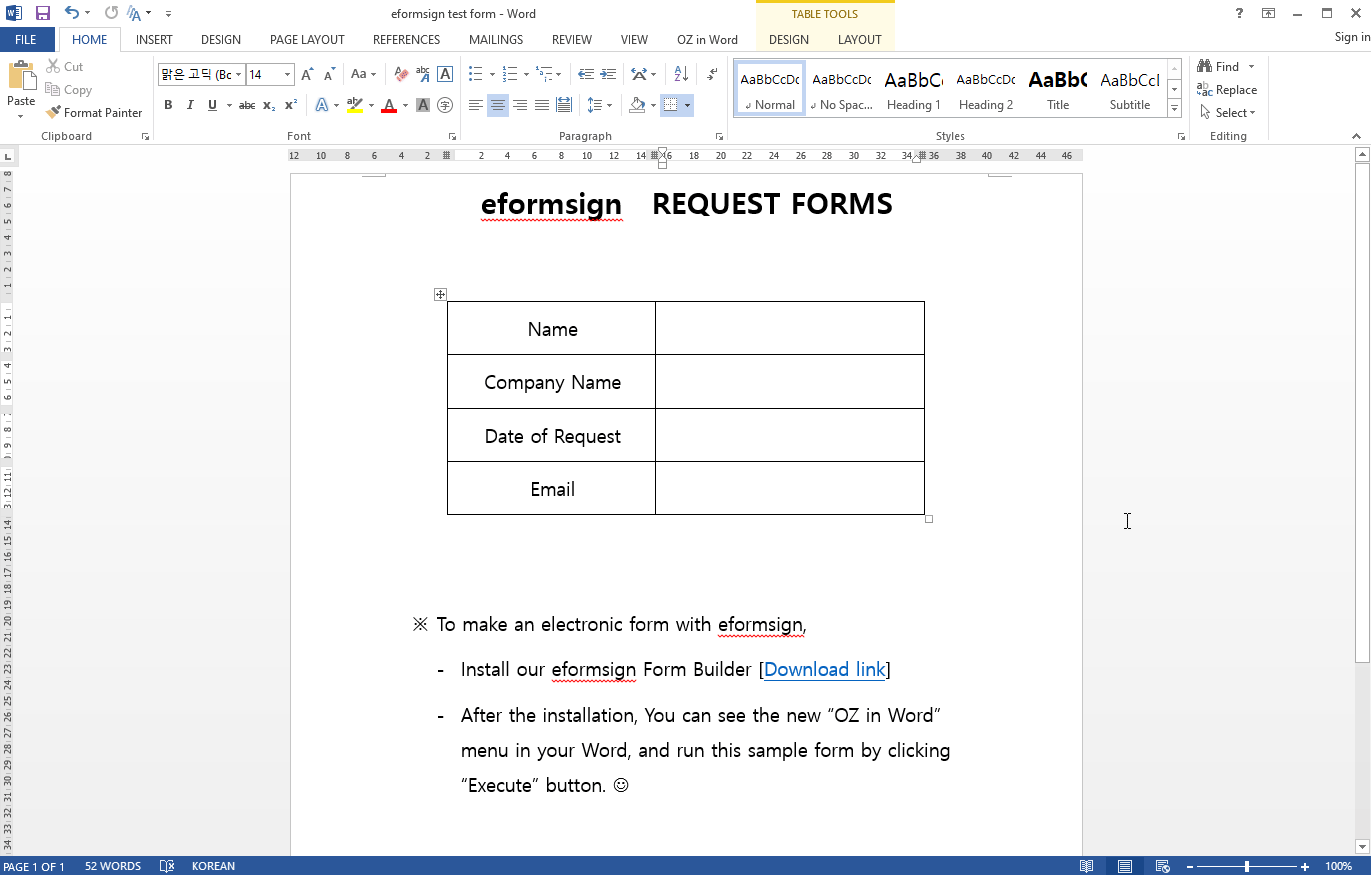Viewport: 1371px width, 875px height.
Task: Undo the last action
Action: 71,13
